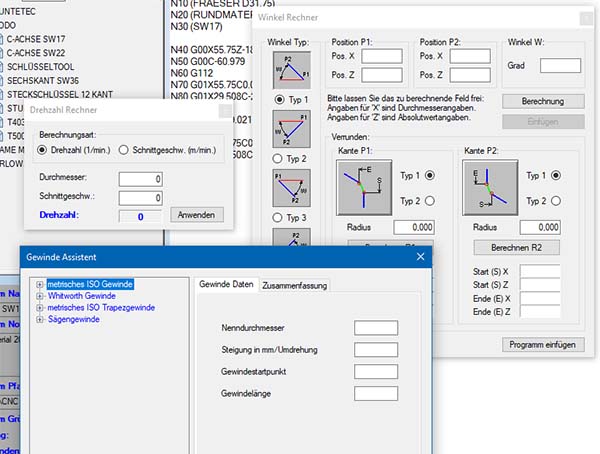Click Kante P1 Radius field
Screen dimensions: 600x454
tap(414, 227)
